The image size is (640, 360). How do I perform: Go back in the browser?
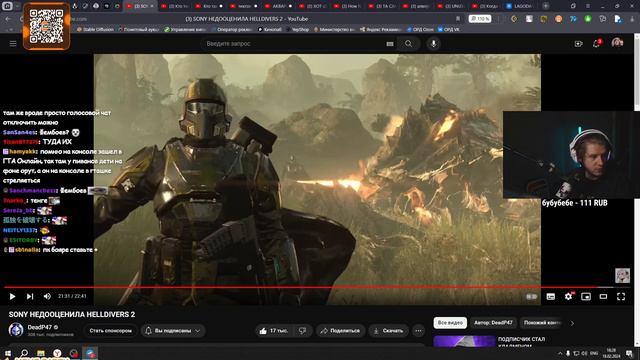8,19
